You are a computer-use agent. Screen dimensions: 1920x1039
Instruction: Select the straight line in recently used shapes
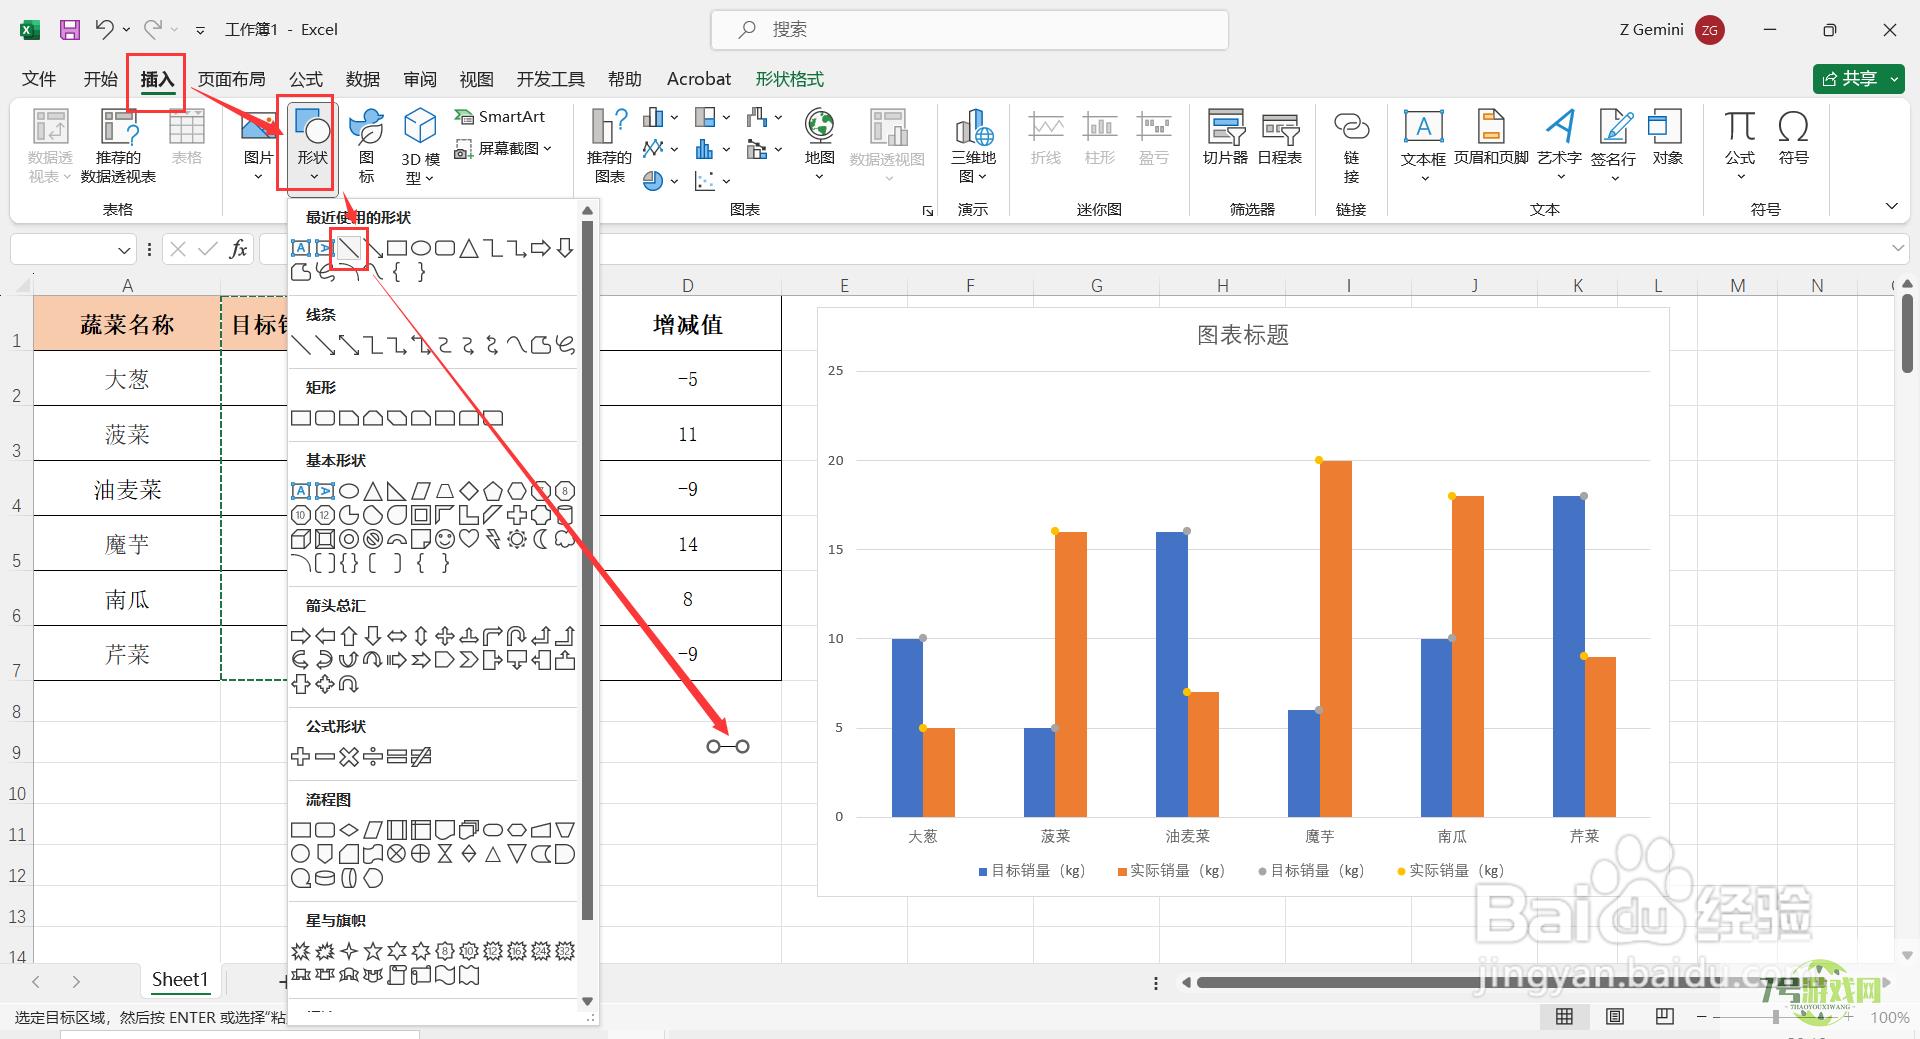click(348, 248)
